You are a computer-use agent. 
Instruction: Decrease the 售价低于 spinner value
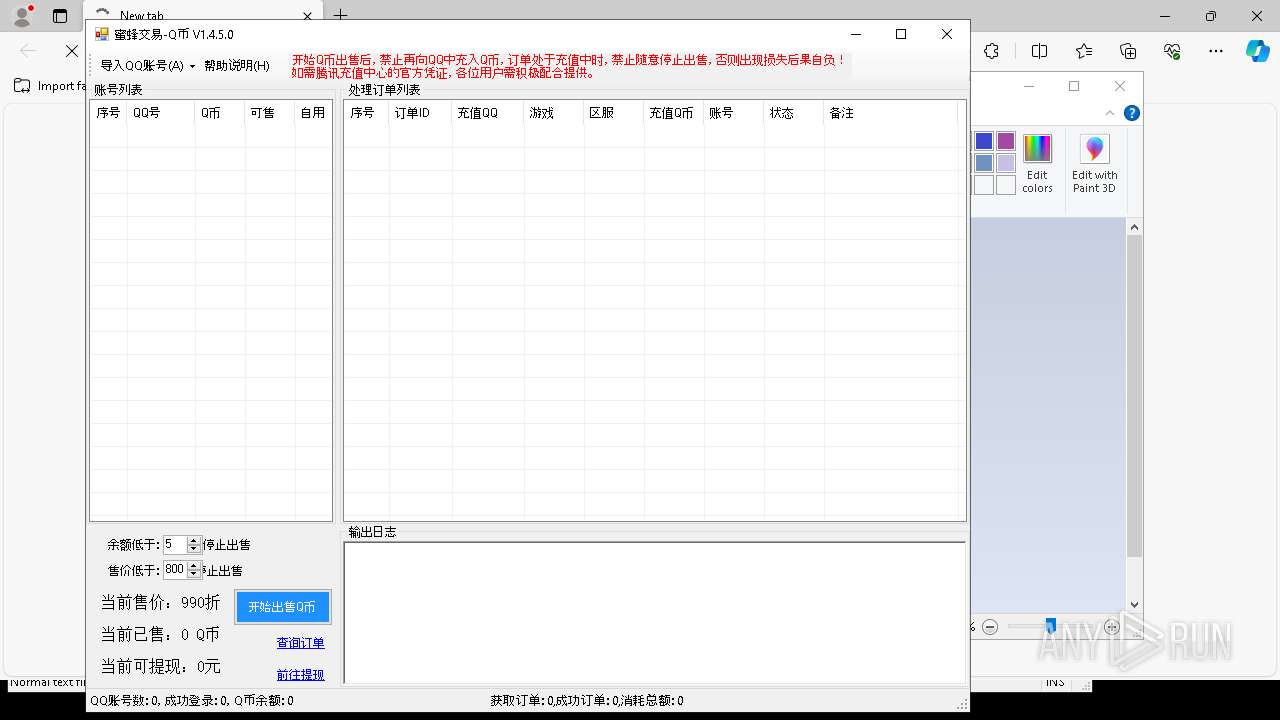194,574
